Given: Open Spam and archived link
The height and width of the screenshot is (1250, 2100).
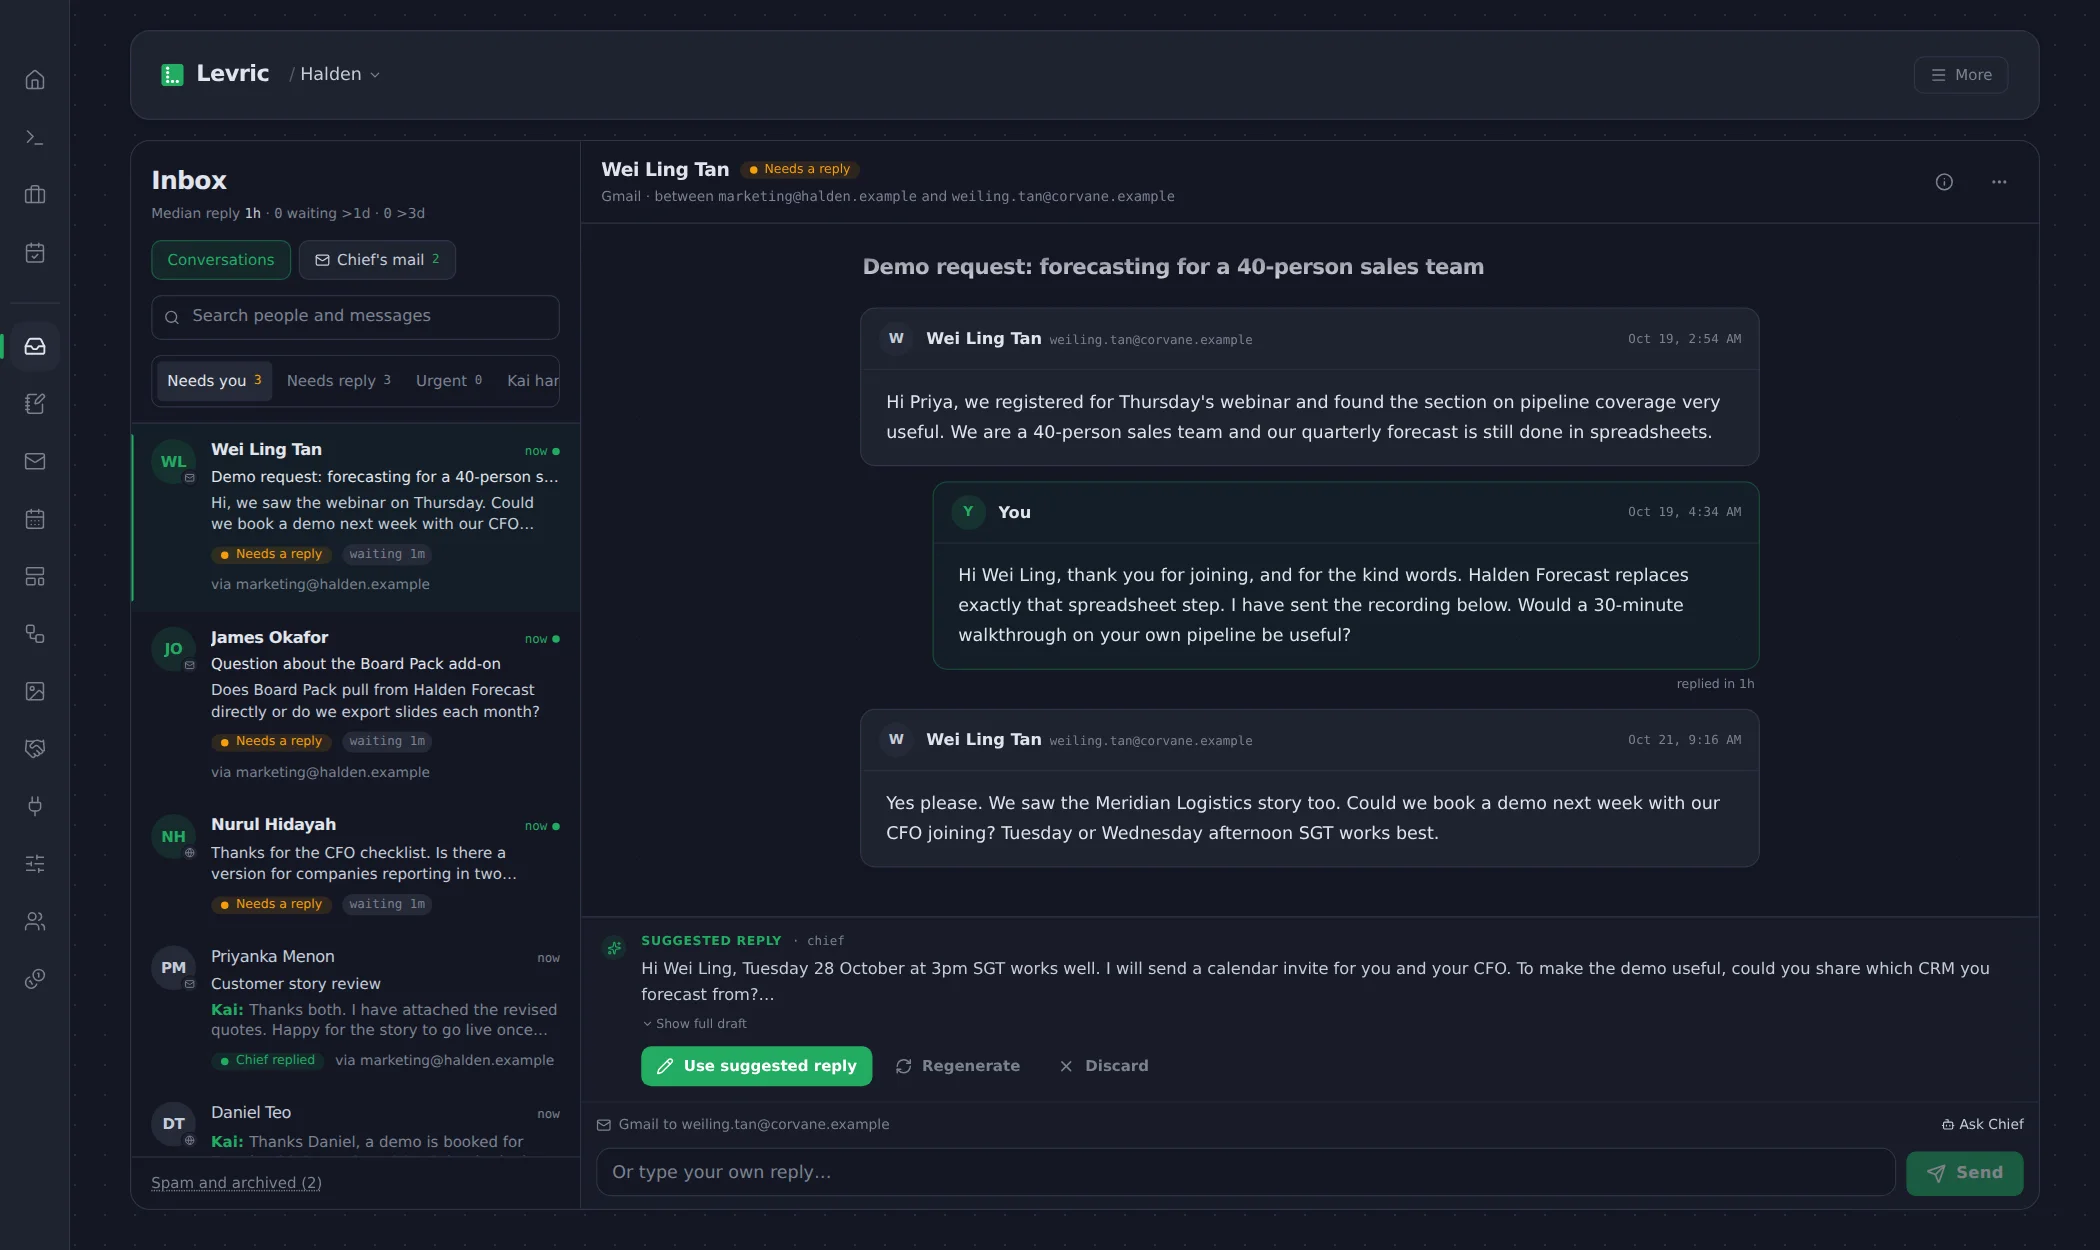Looking at the screenshot, I should 236,1183.
